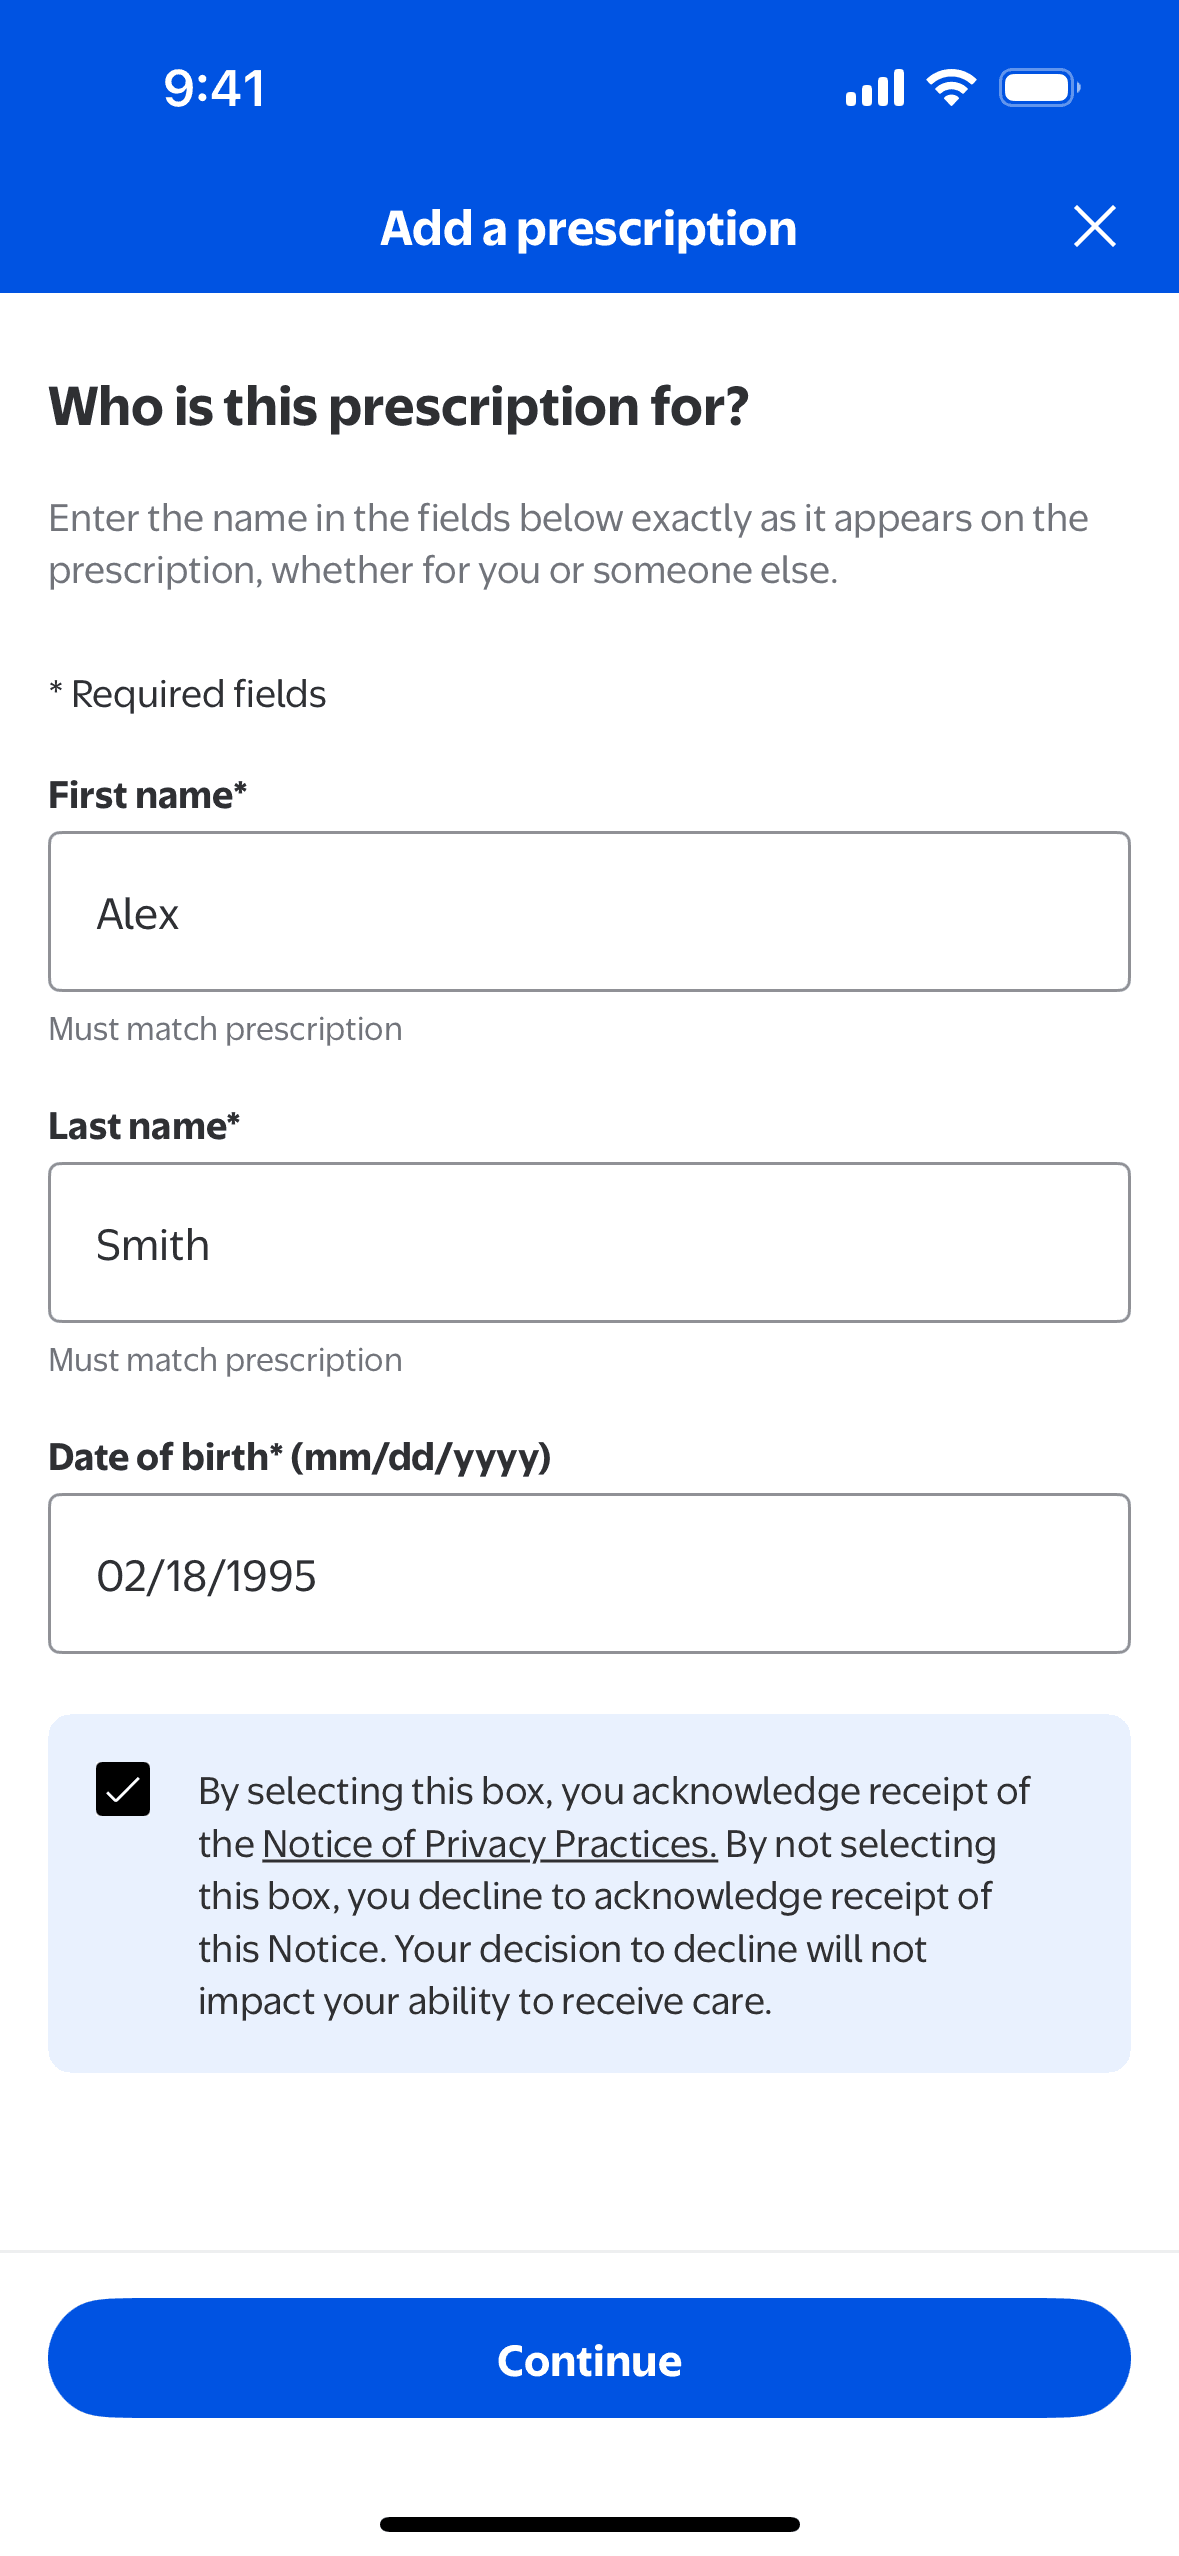Tap the "Add a prescription" header title
This screenshot has width=1179, height=2556.
[588, 228]
